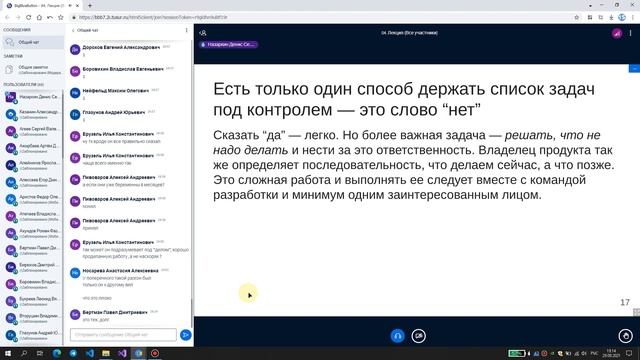Viewport: 640px width, 360px height.
Task: Mute tab using the tab audio icon
Action: (x=70, y=6)
